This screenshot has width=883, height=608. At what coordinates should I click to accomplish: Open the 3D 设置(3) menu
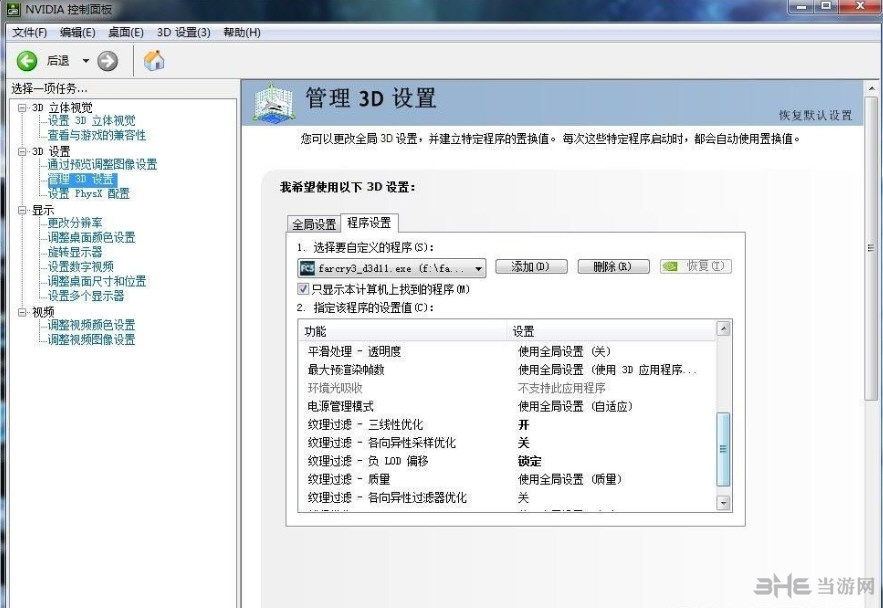coord(184,33)
